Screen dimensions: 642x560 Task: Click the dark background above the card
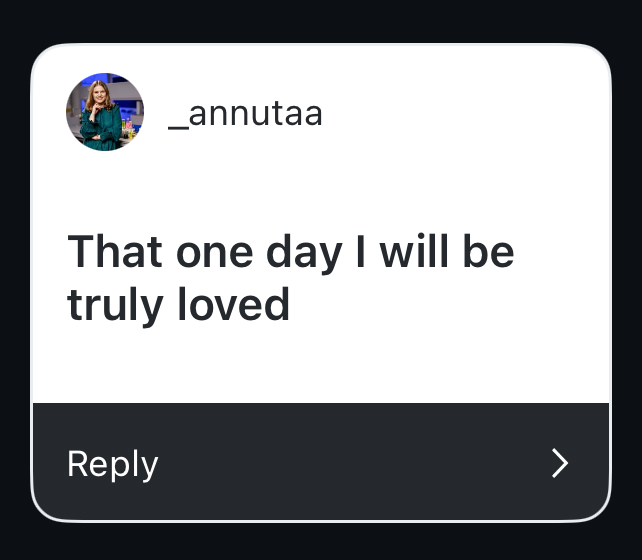(320, 20)
